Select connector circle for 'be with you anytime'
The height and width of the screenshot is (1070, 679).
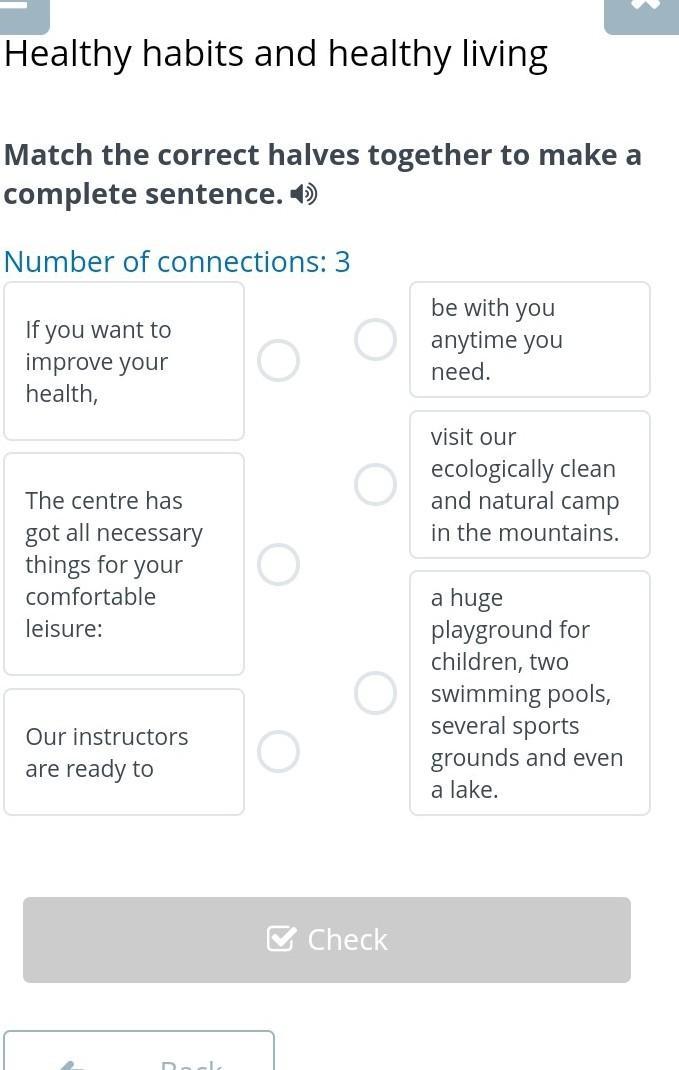pyautogui.click(x=375, y=340)
